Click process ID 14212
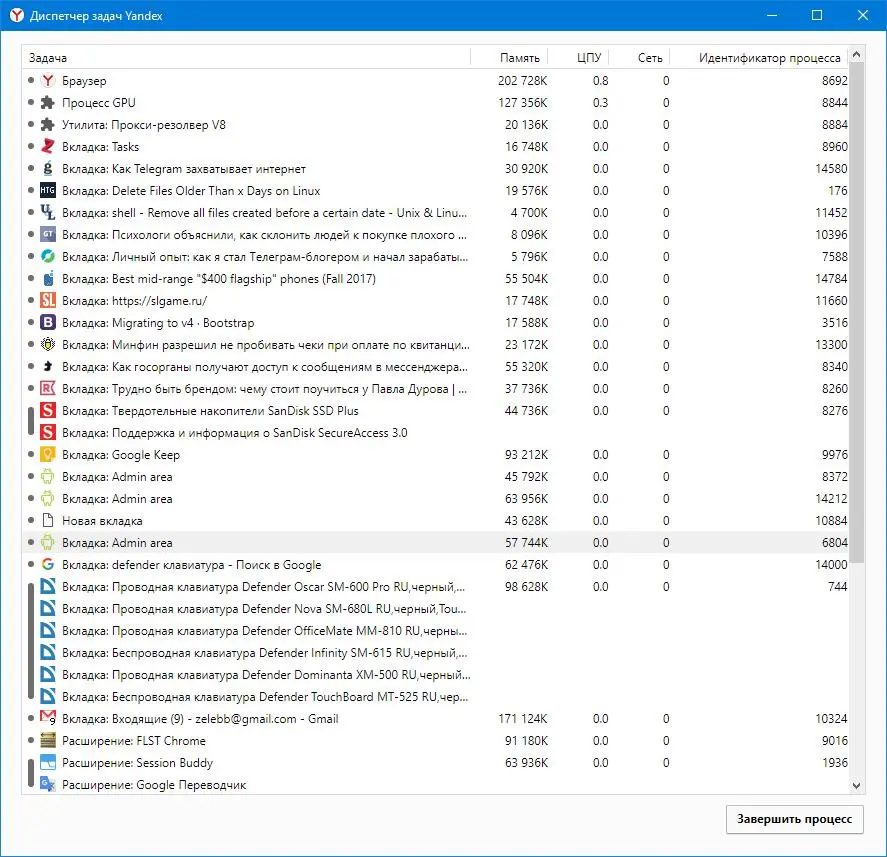The height and width of the screenshot is (857, 887). pos(831,499)
